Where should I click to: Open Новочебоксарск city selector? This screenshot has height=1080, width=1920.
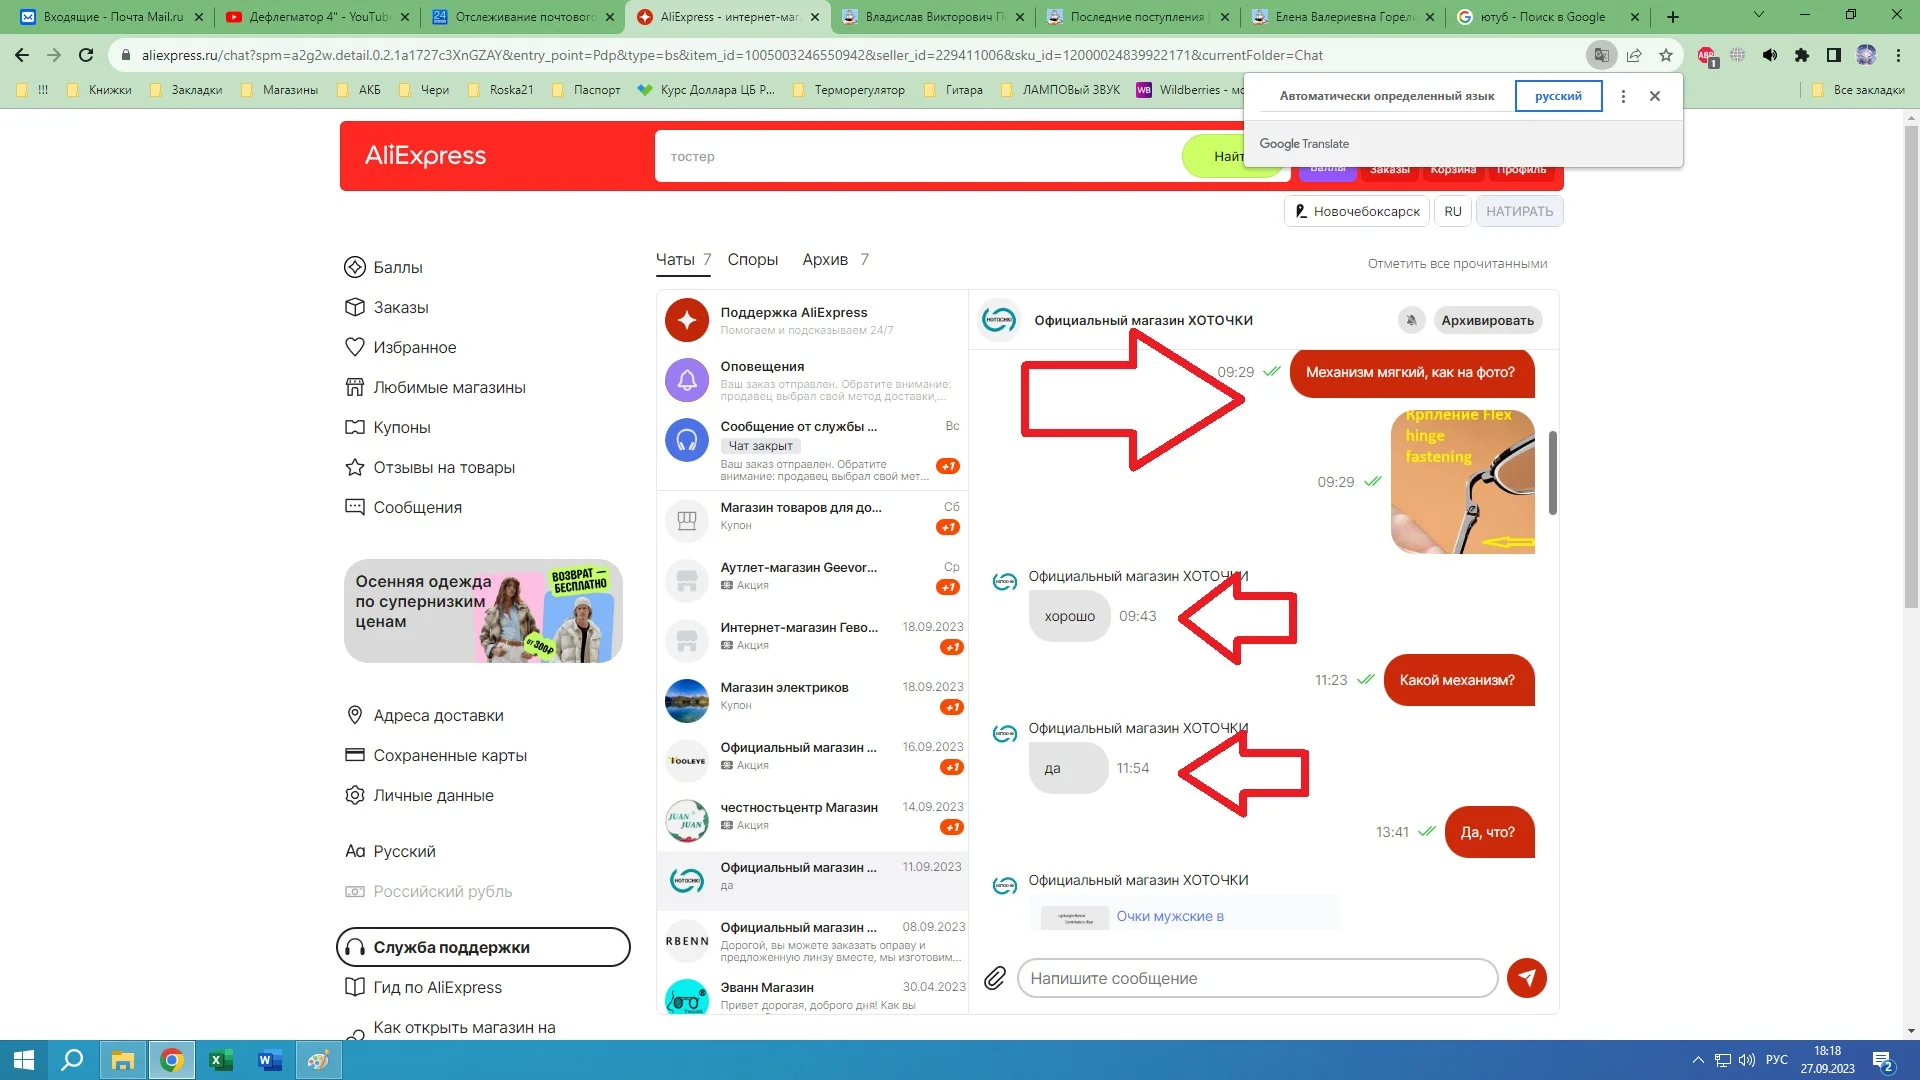click(1357, 211)
